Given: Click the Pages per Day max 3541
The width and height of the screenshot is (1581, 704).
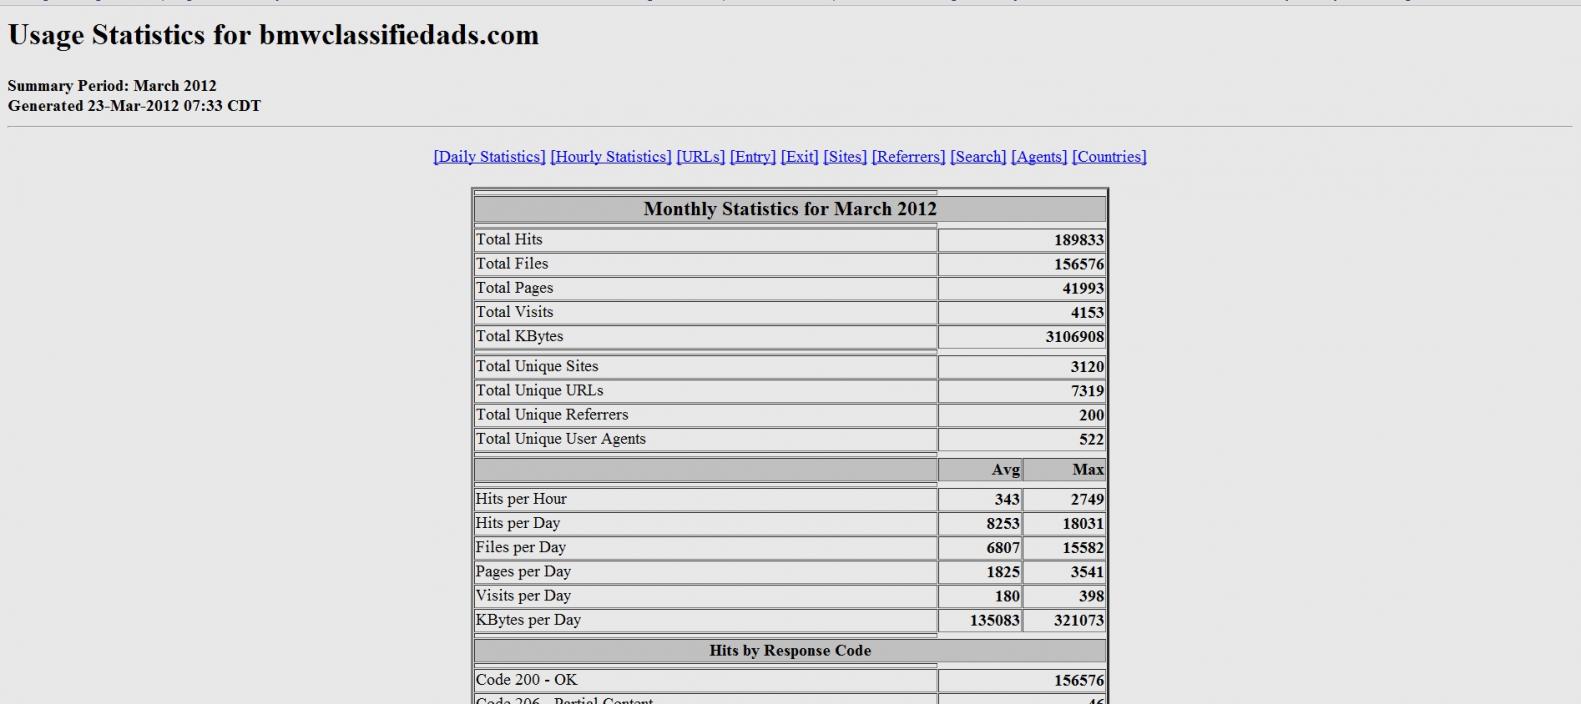Looking at the screenshot, I should pos(1086,572).
